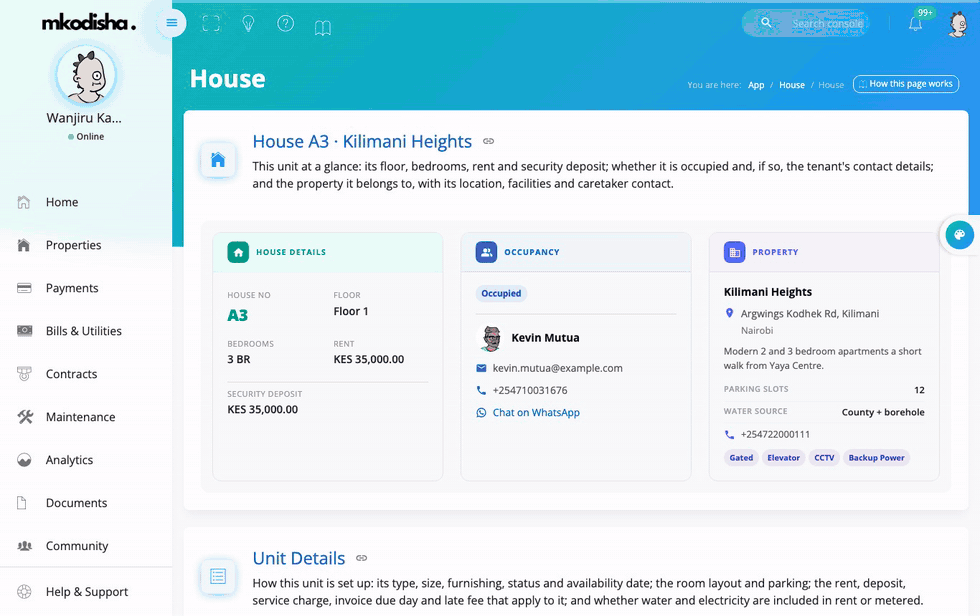980x616 pixels.
Task: Open the book guide icon in top bar
Action: 322,27
